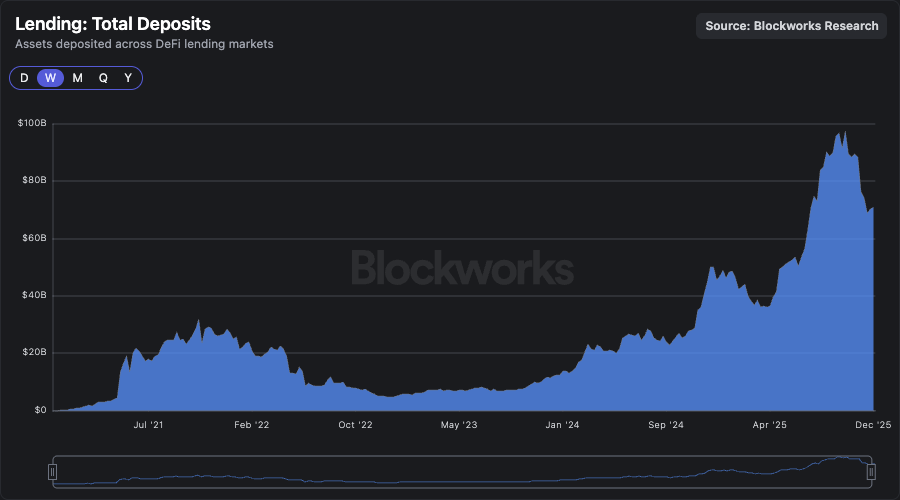The height and width of the screenshot is (500, 900).
Task: Click the chart subtitle about DeFi lending markets
Action: 144,44
